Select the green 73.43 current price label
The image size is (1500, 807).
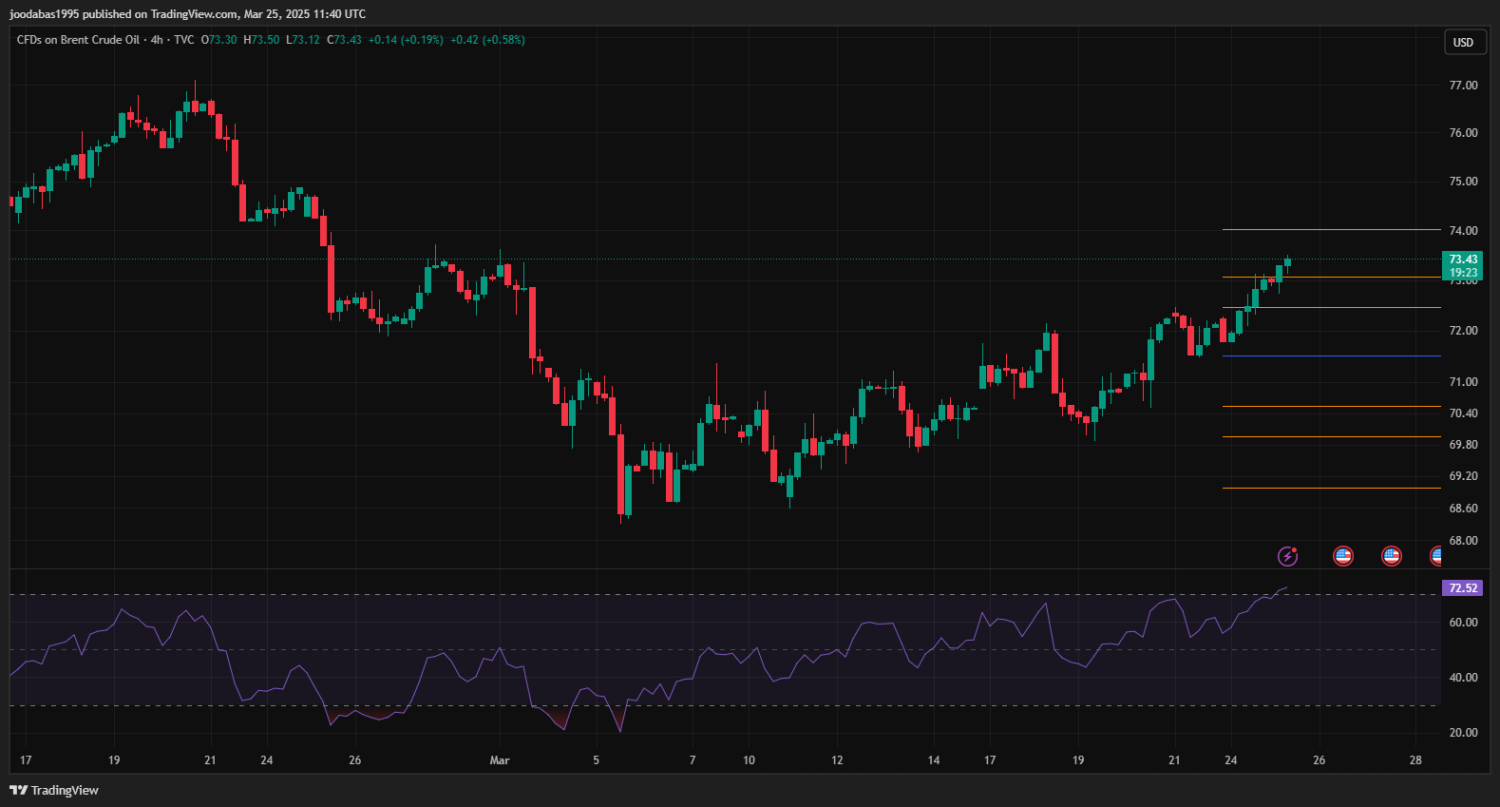tap(1463, 259)
